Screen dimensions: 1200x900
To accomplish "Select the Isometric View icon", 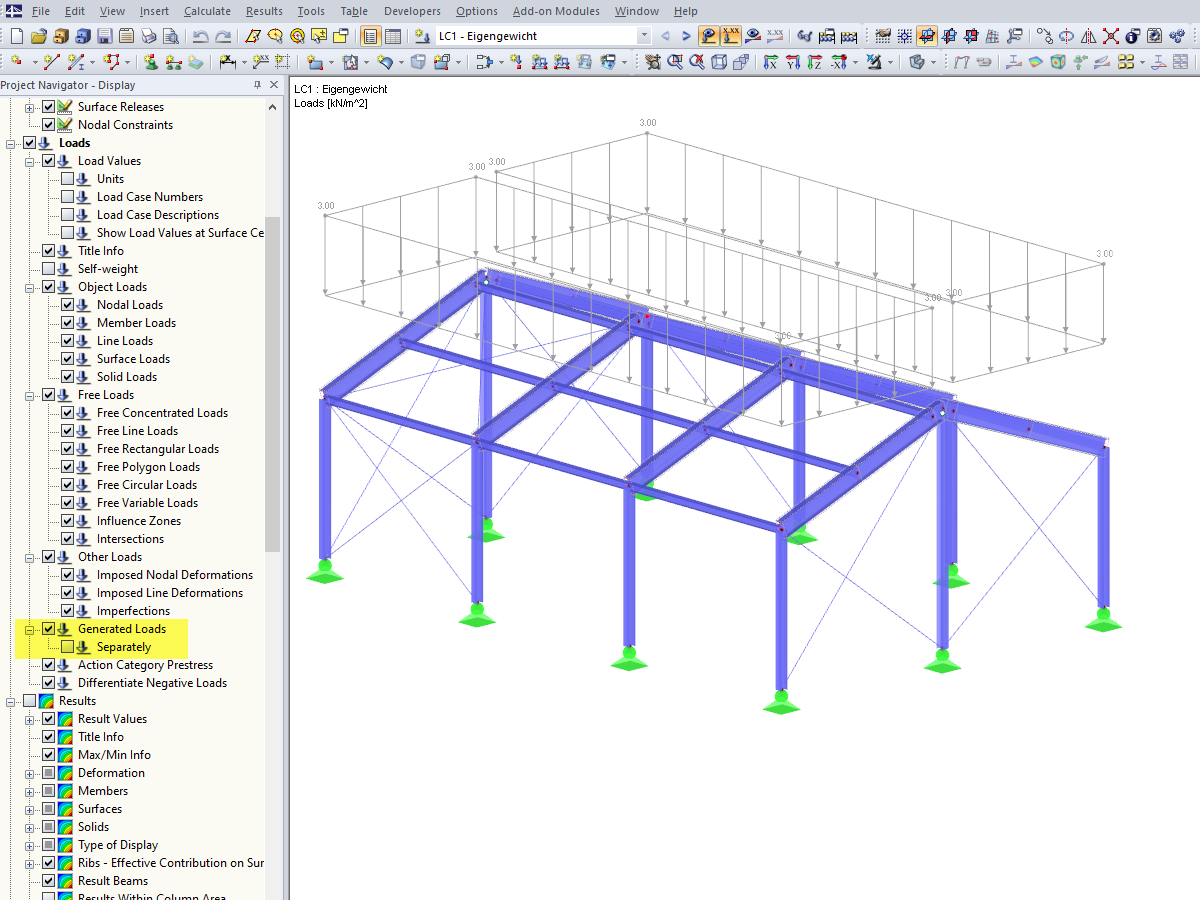I will tap(717, 63).
